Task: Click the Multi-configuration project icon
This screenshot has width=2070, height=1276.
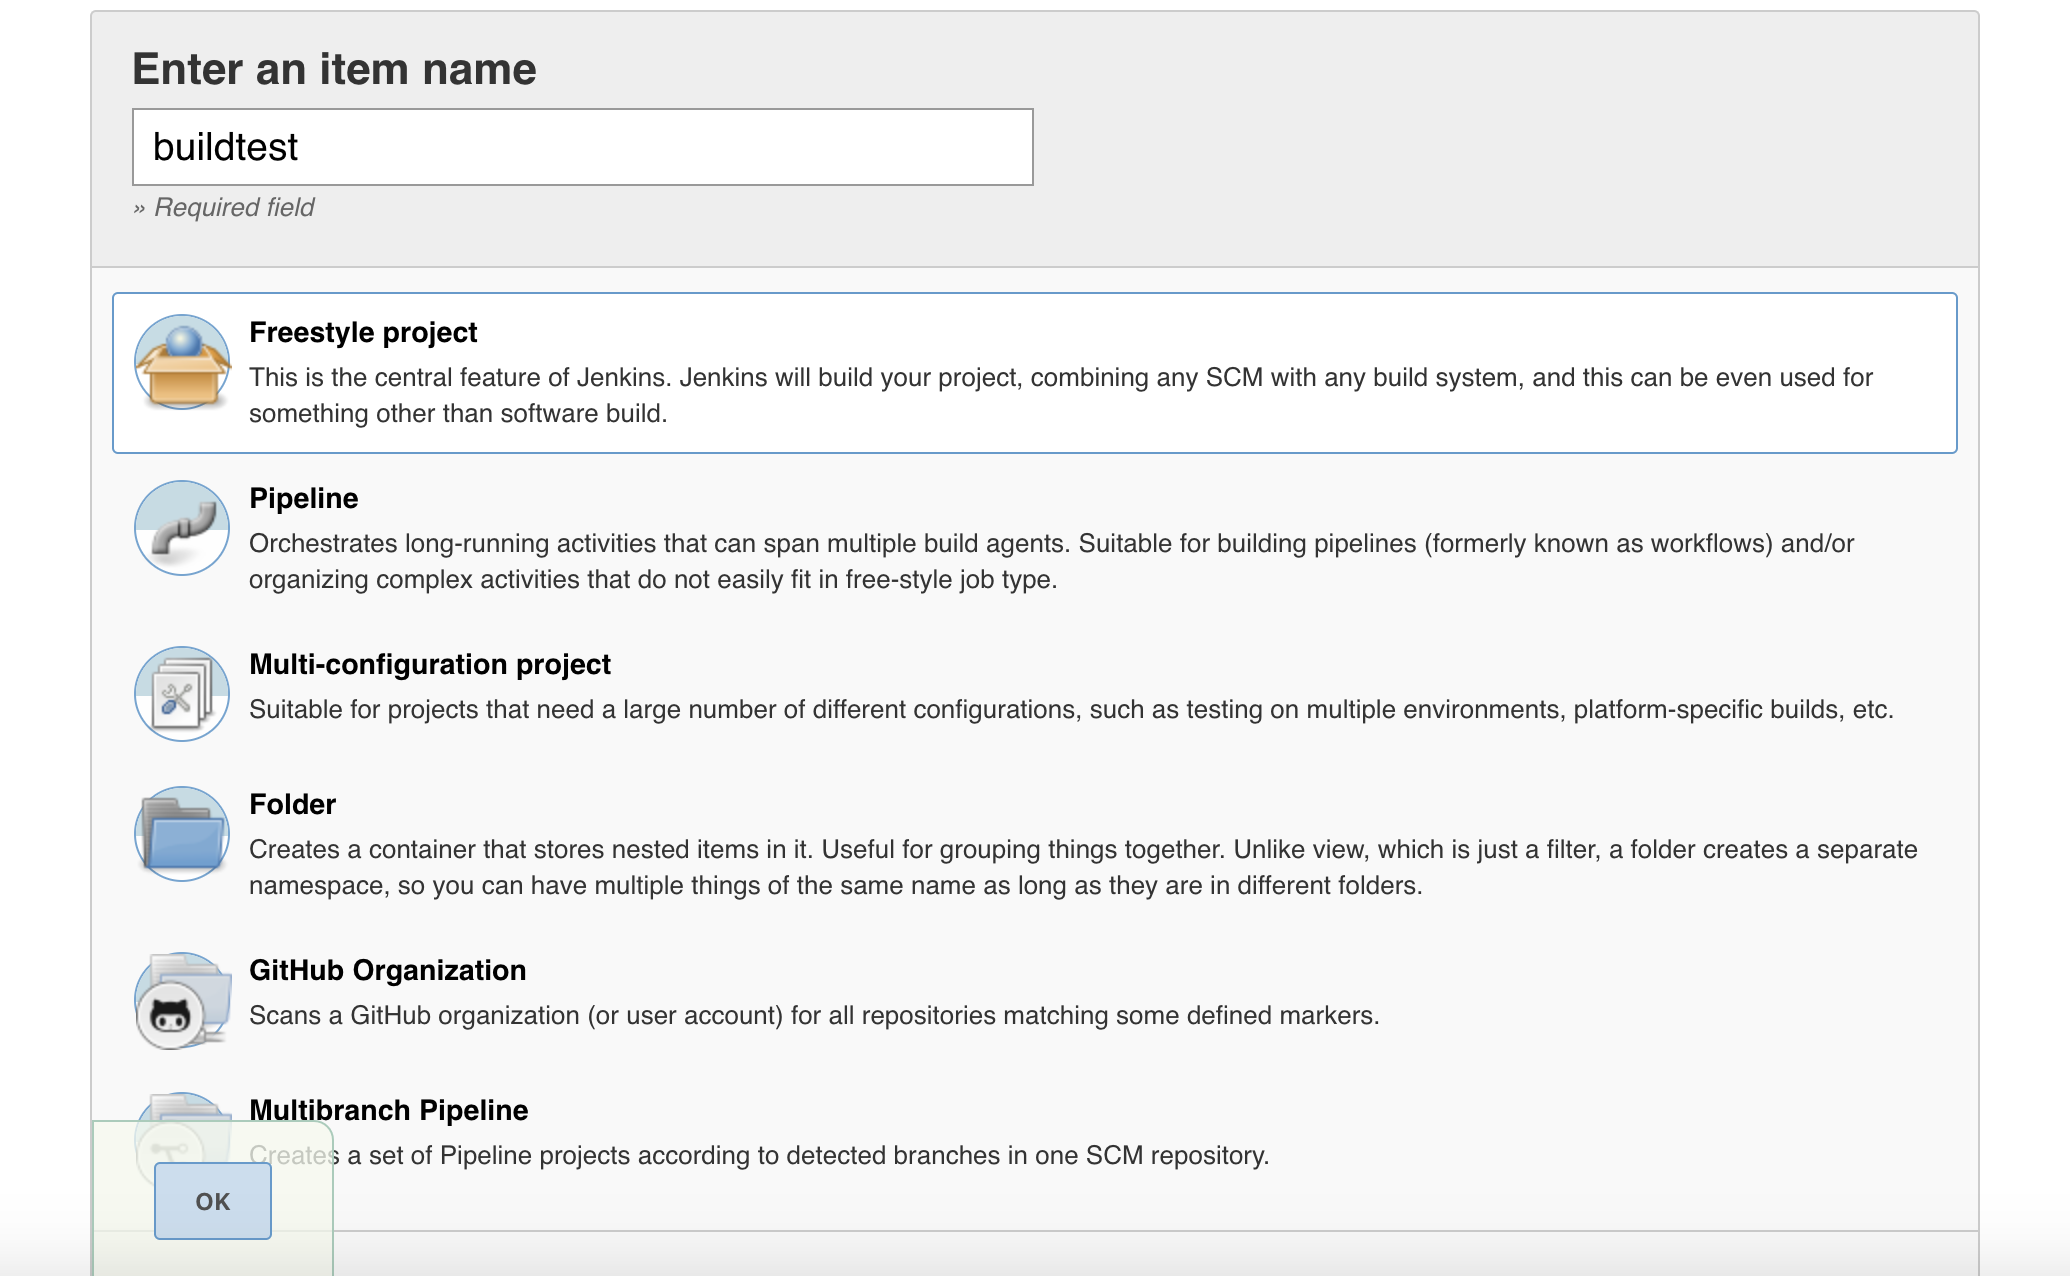Action: pyautogui.click(x=182, y=694)
